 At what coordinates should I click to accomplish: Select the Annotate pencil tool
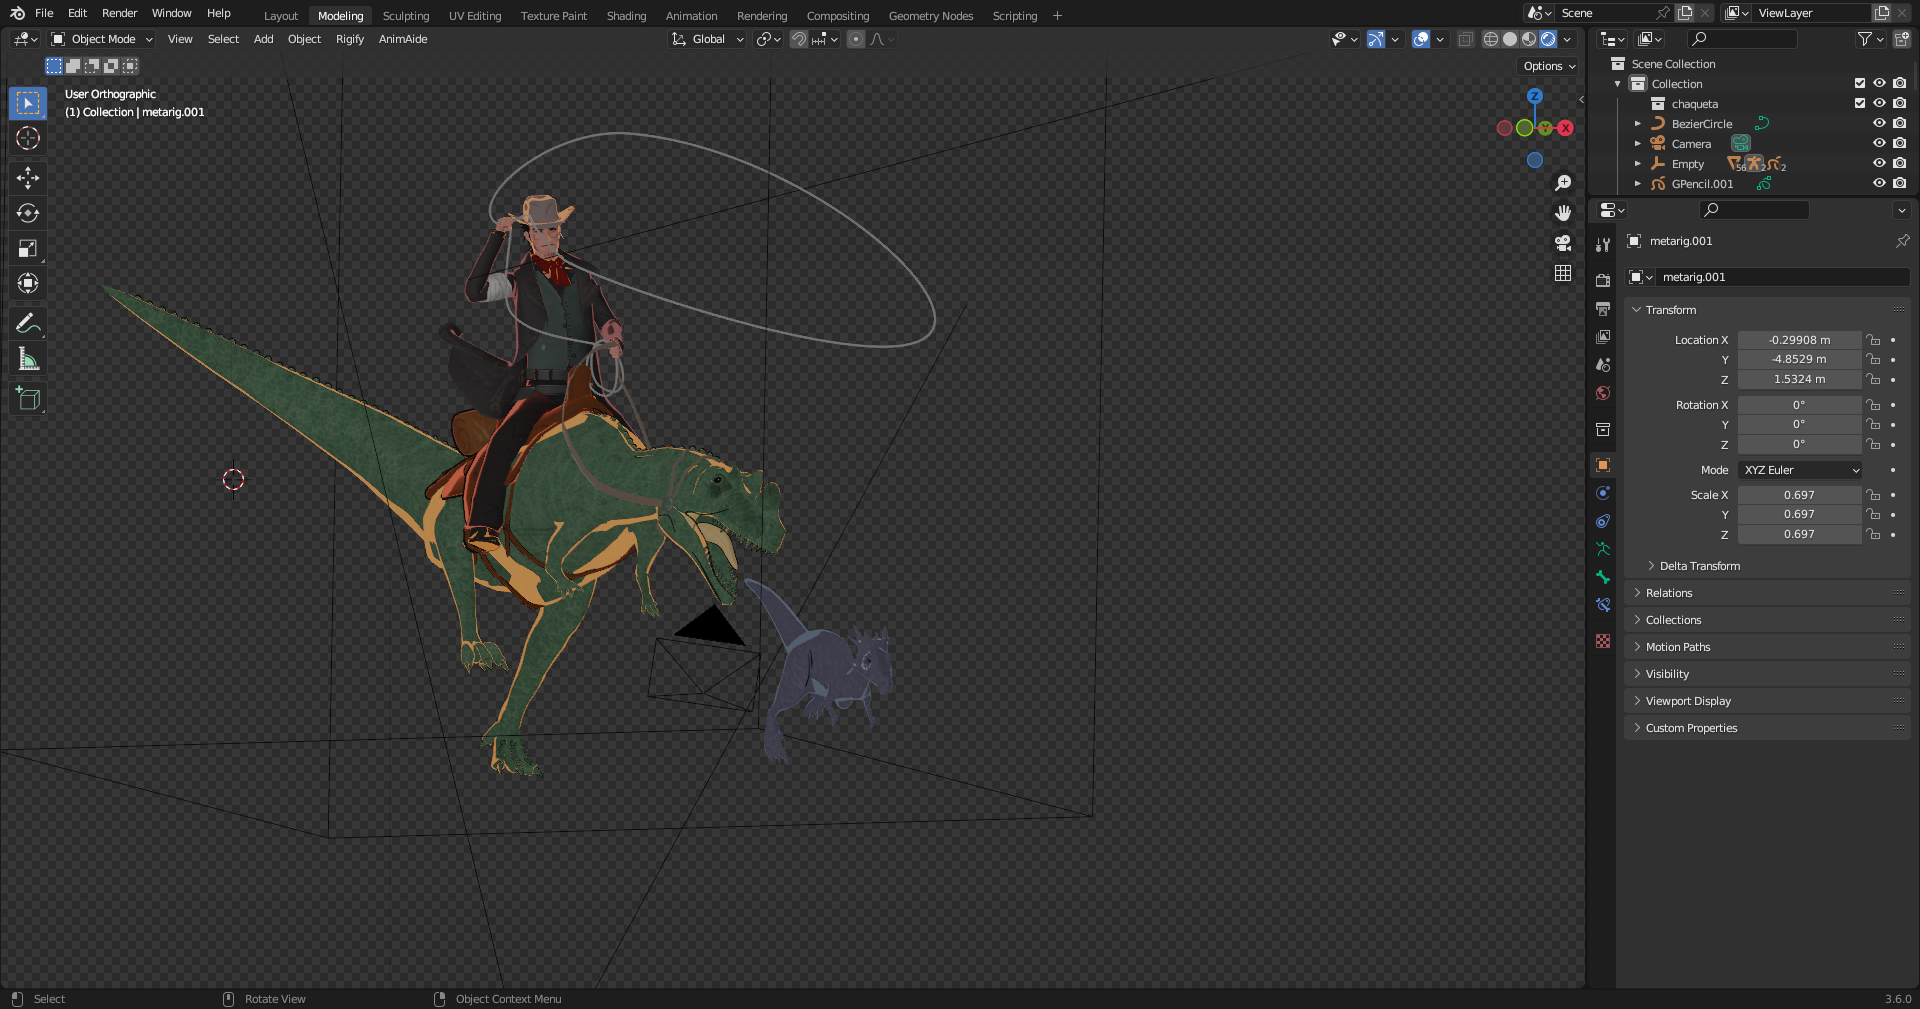[28, 323]
